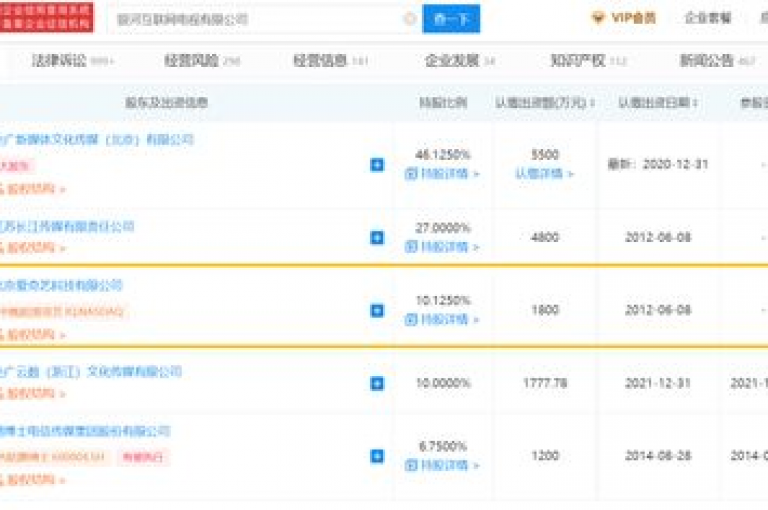Select the date 2021-12-31 in 1777.78 row
Image resolution: width=768 pixels, height=510 pixels.
point(658,383)
